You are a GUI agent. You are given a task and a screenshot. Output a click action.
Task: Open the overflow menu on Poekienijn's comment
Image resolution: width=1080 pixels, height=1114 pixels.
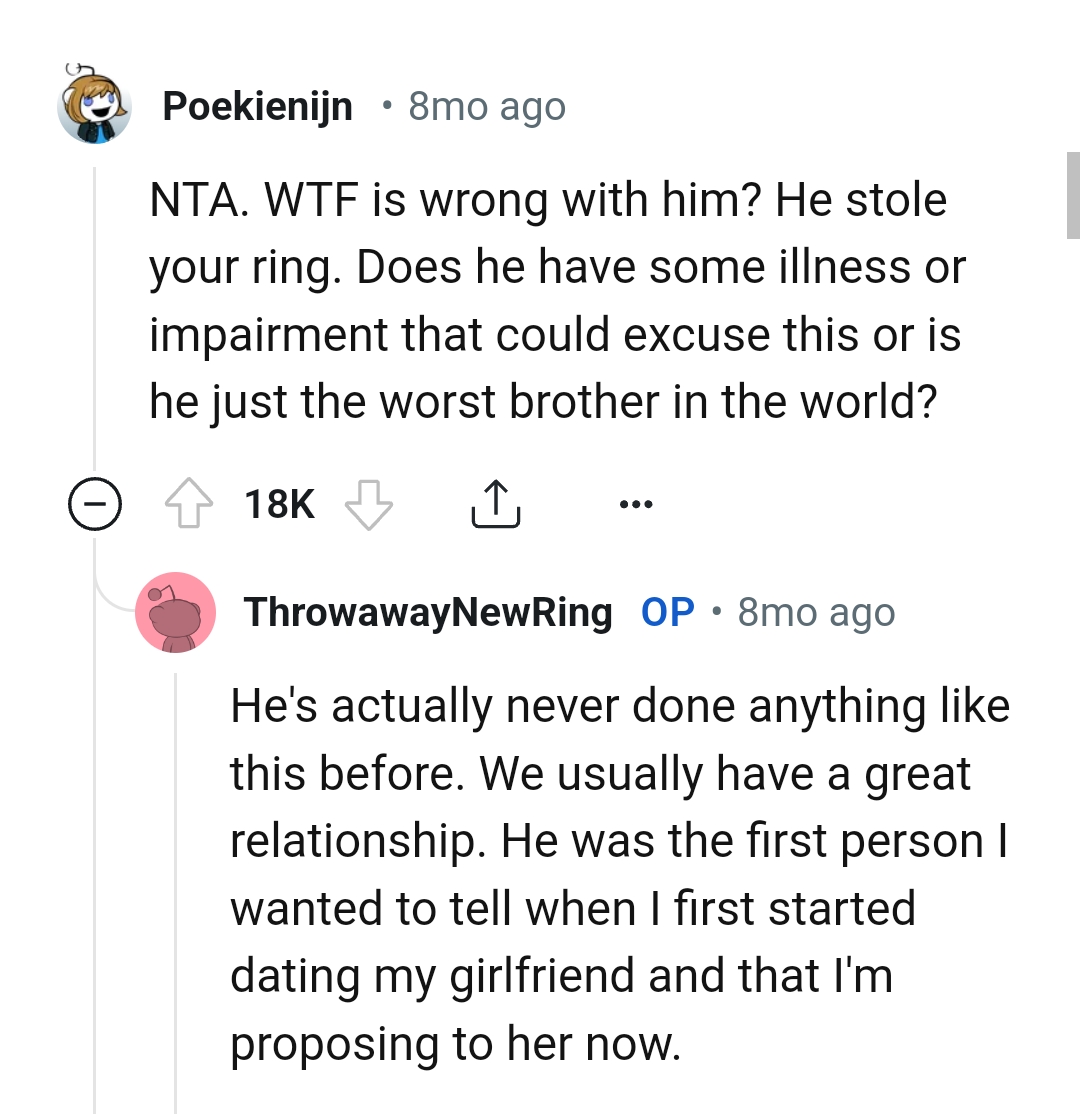pyautogui.click(x=637, y=505)
